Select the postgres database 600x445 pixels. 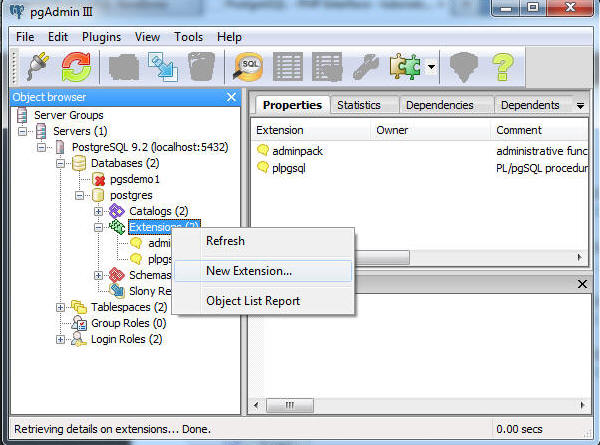pyautogui.click(x=131, y=196)
